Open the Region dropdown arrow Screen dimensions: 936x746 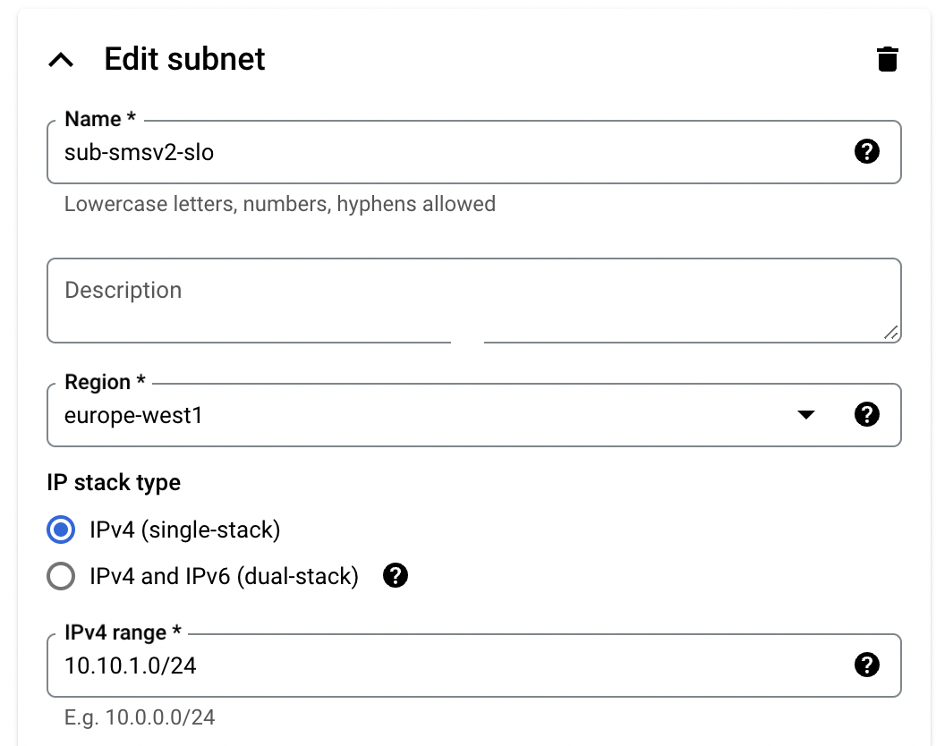coord(806,414)
